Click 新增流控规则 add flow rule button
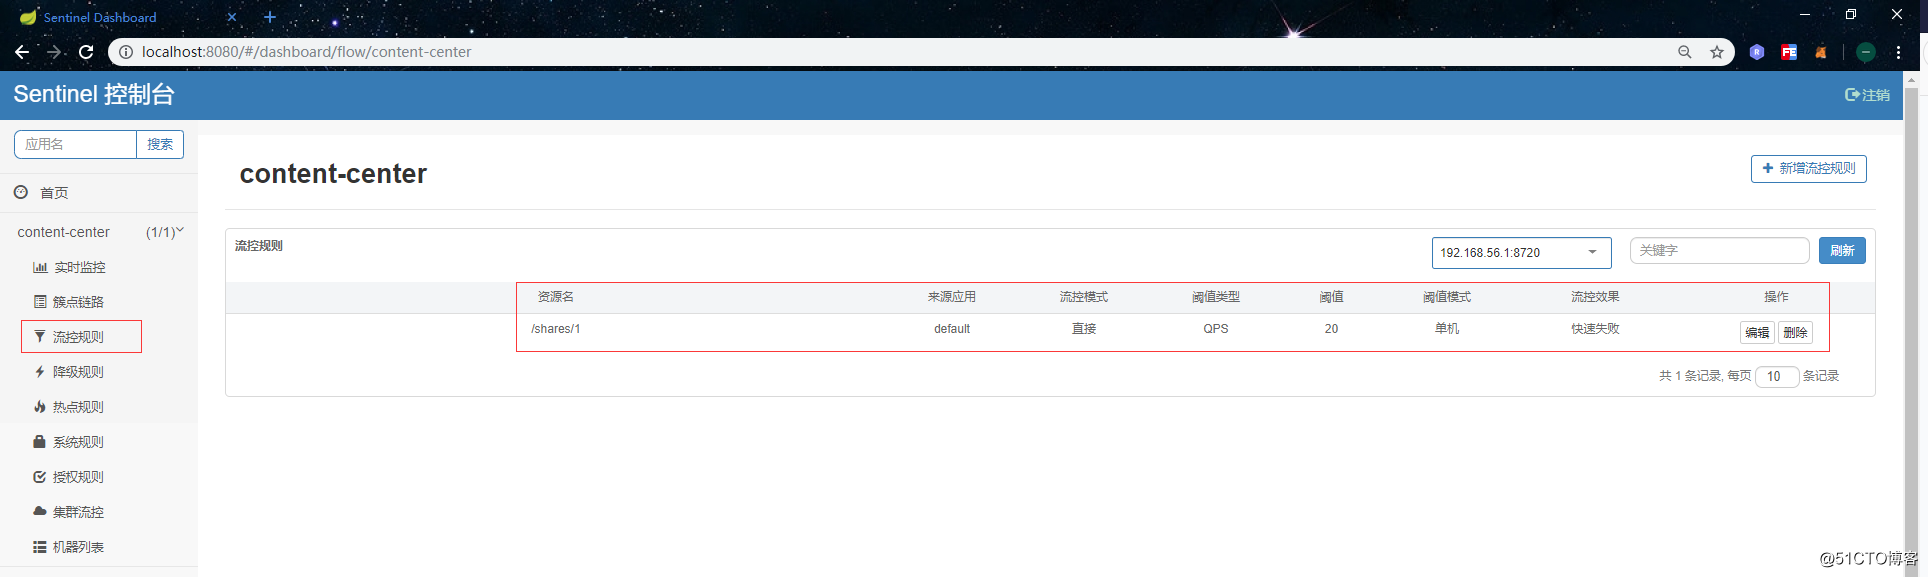 (x=1808, y=168)
